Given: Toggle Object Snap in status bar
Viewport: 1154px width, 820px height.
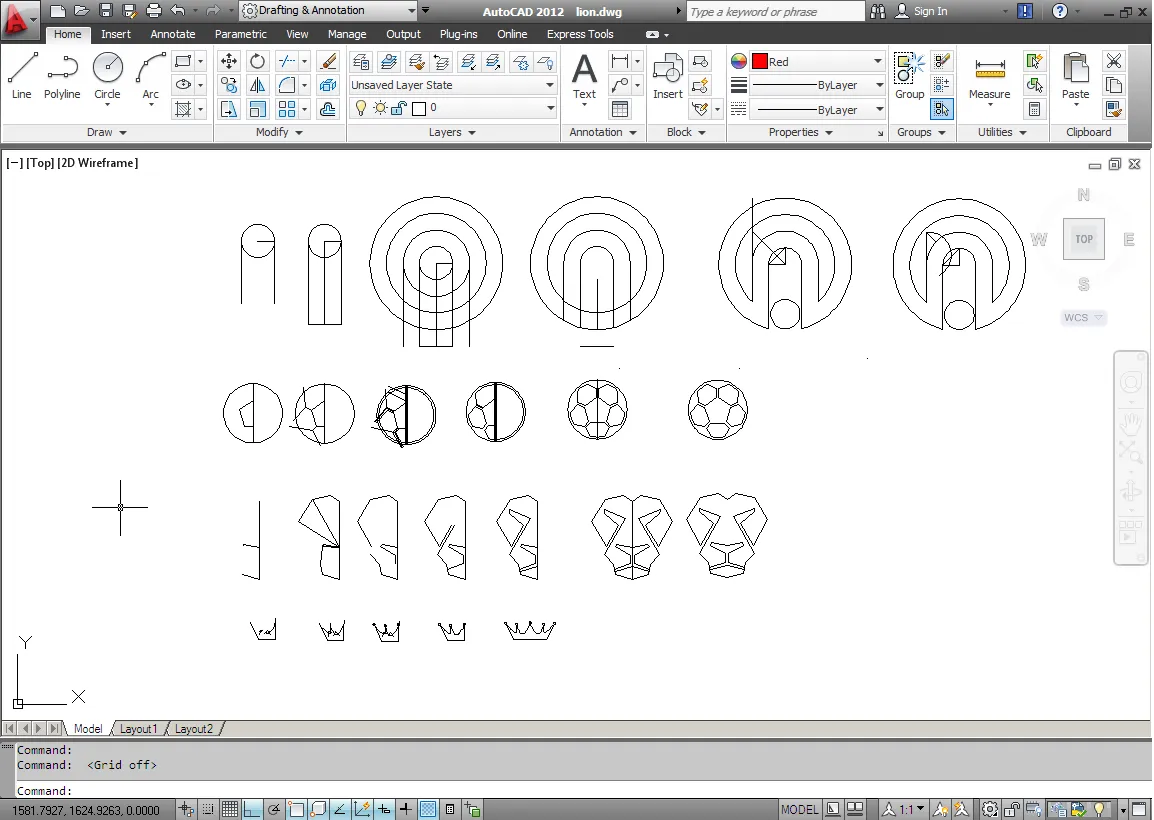Looking at the screenshot, I should [x=296, y=810].
